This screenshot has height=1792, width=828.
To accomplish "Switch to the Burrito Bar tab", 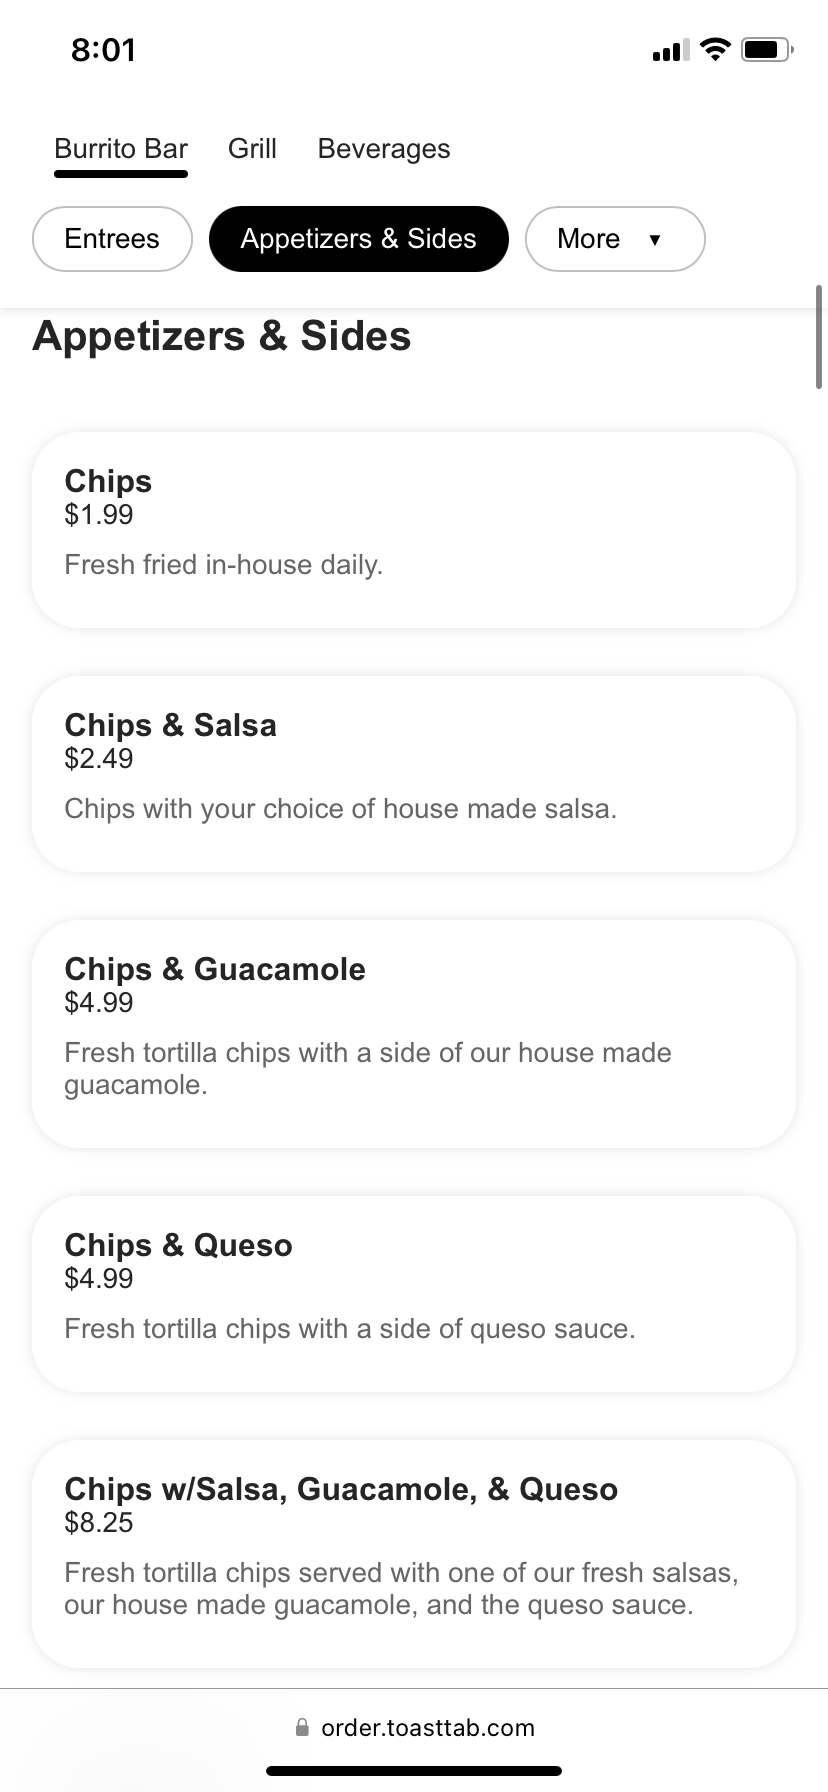I will 121,149.
